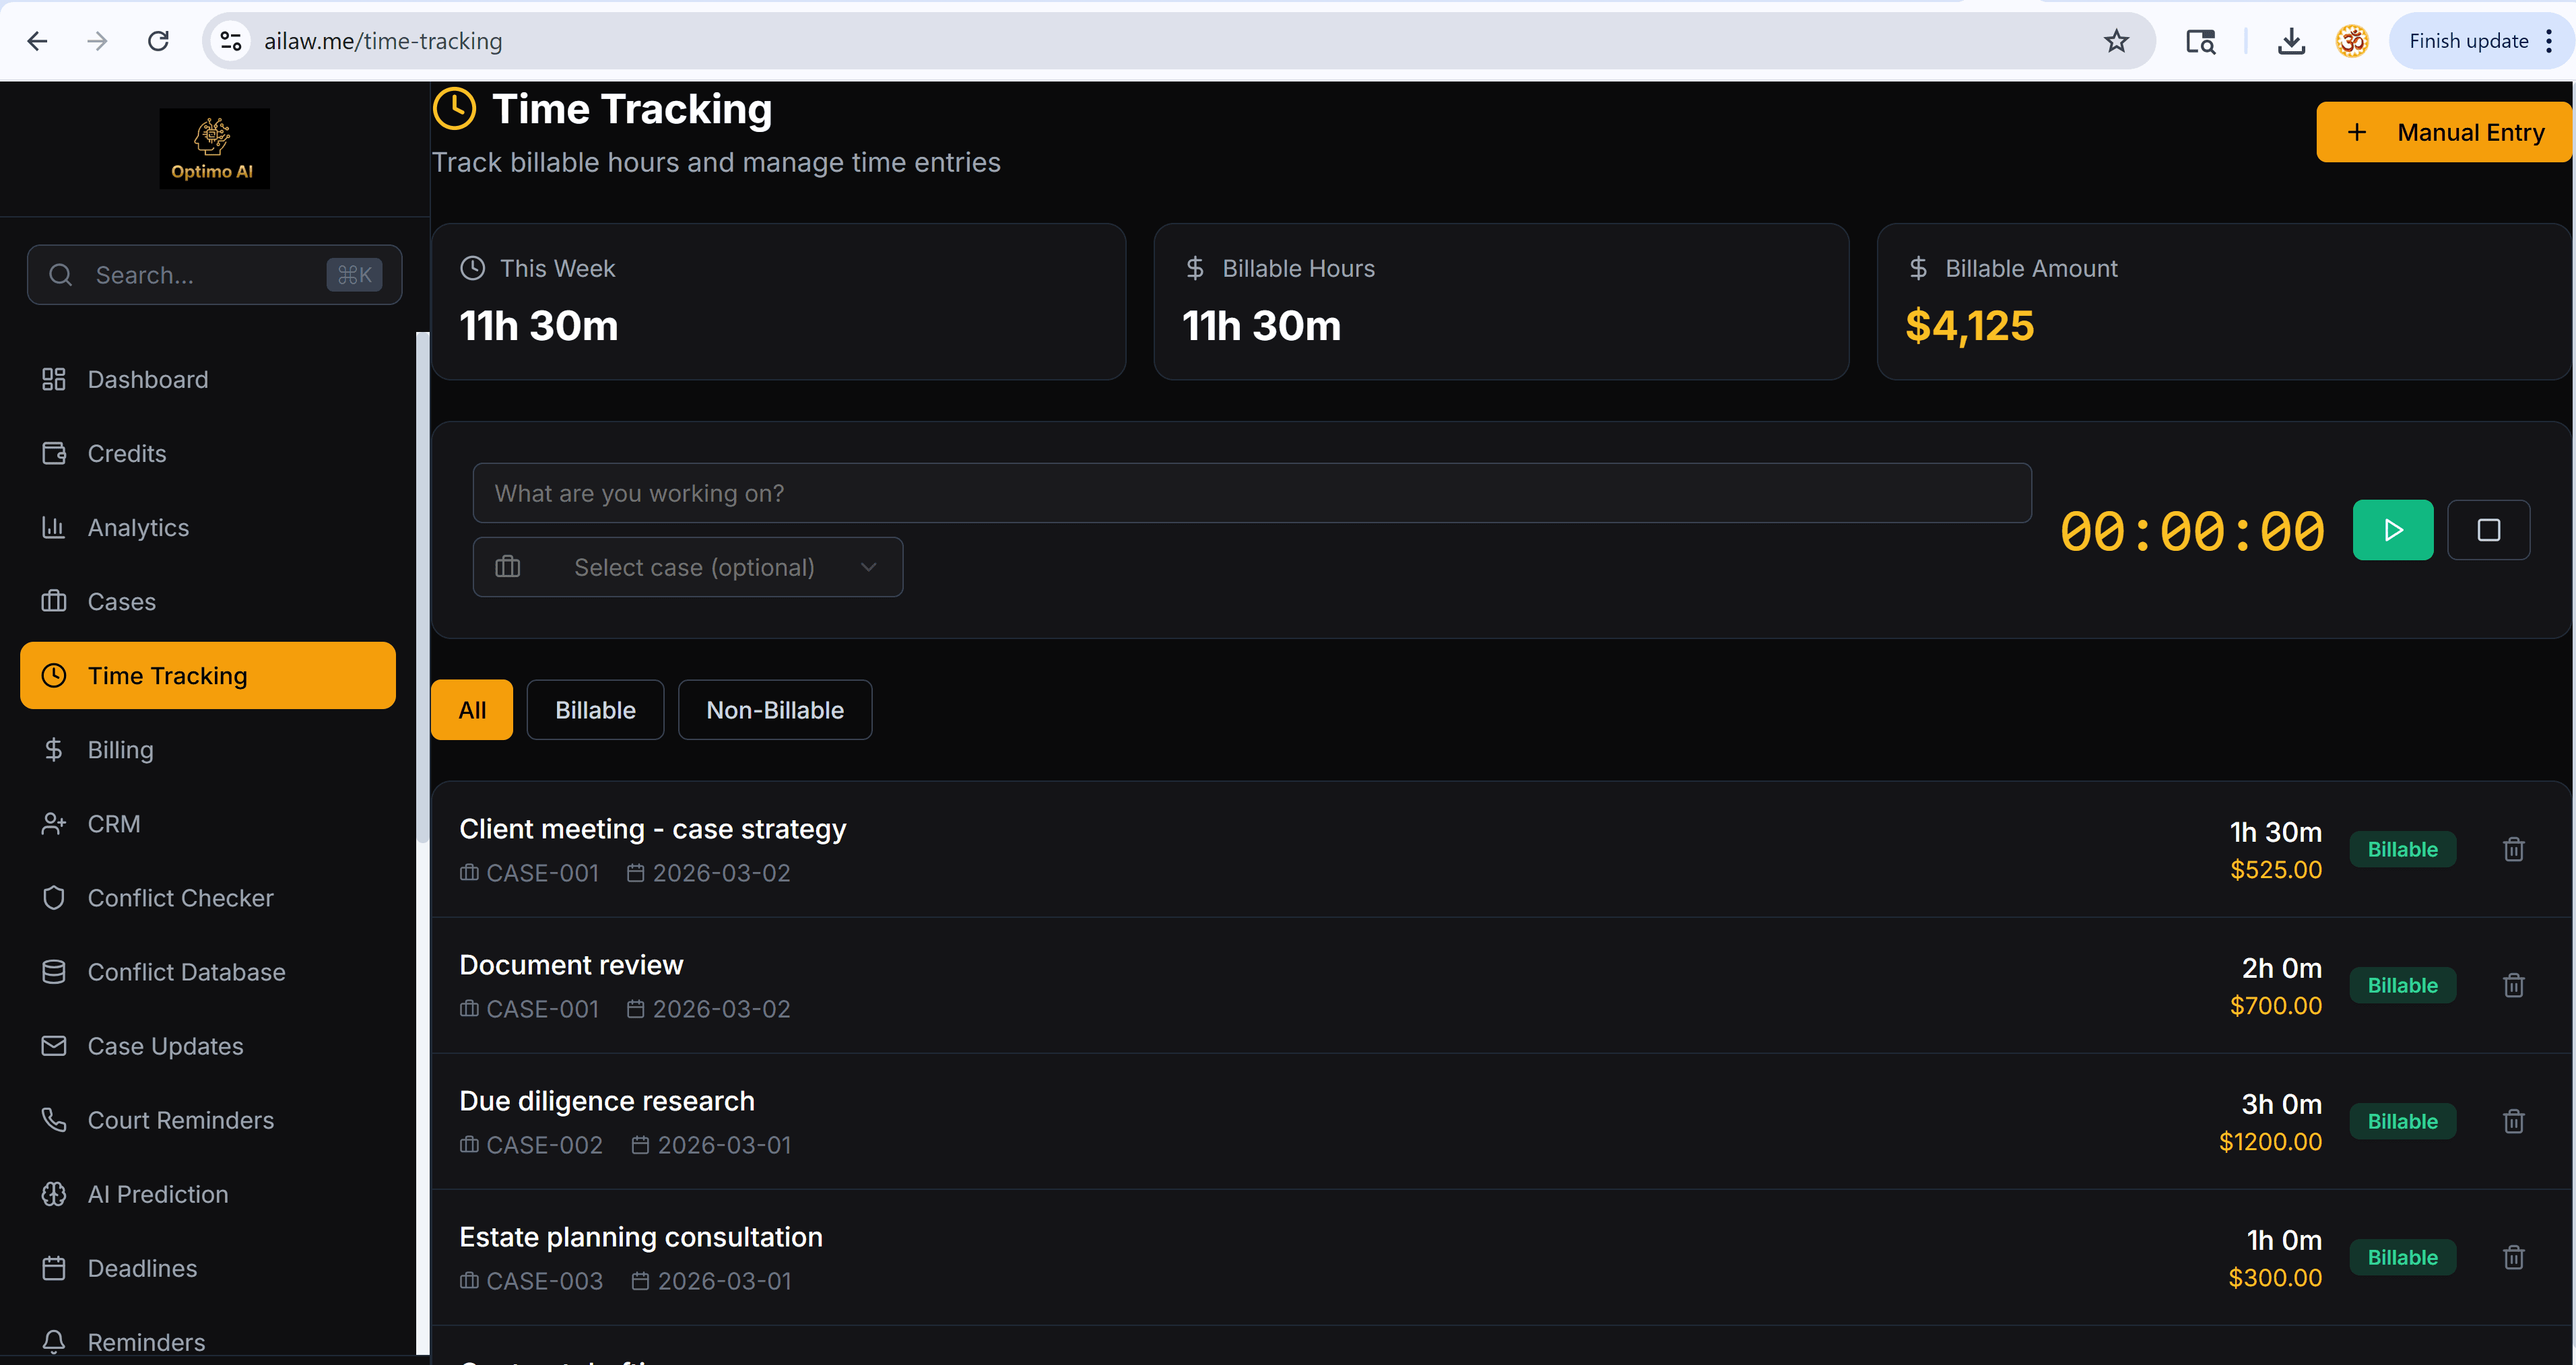
Task: Reload the page
Action: click(x=158, y=41)
